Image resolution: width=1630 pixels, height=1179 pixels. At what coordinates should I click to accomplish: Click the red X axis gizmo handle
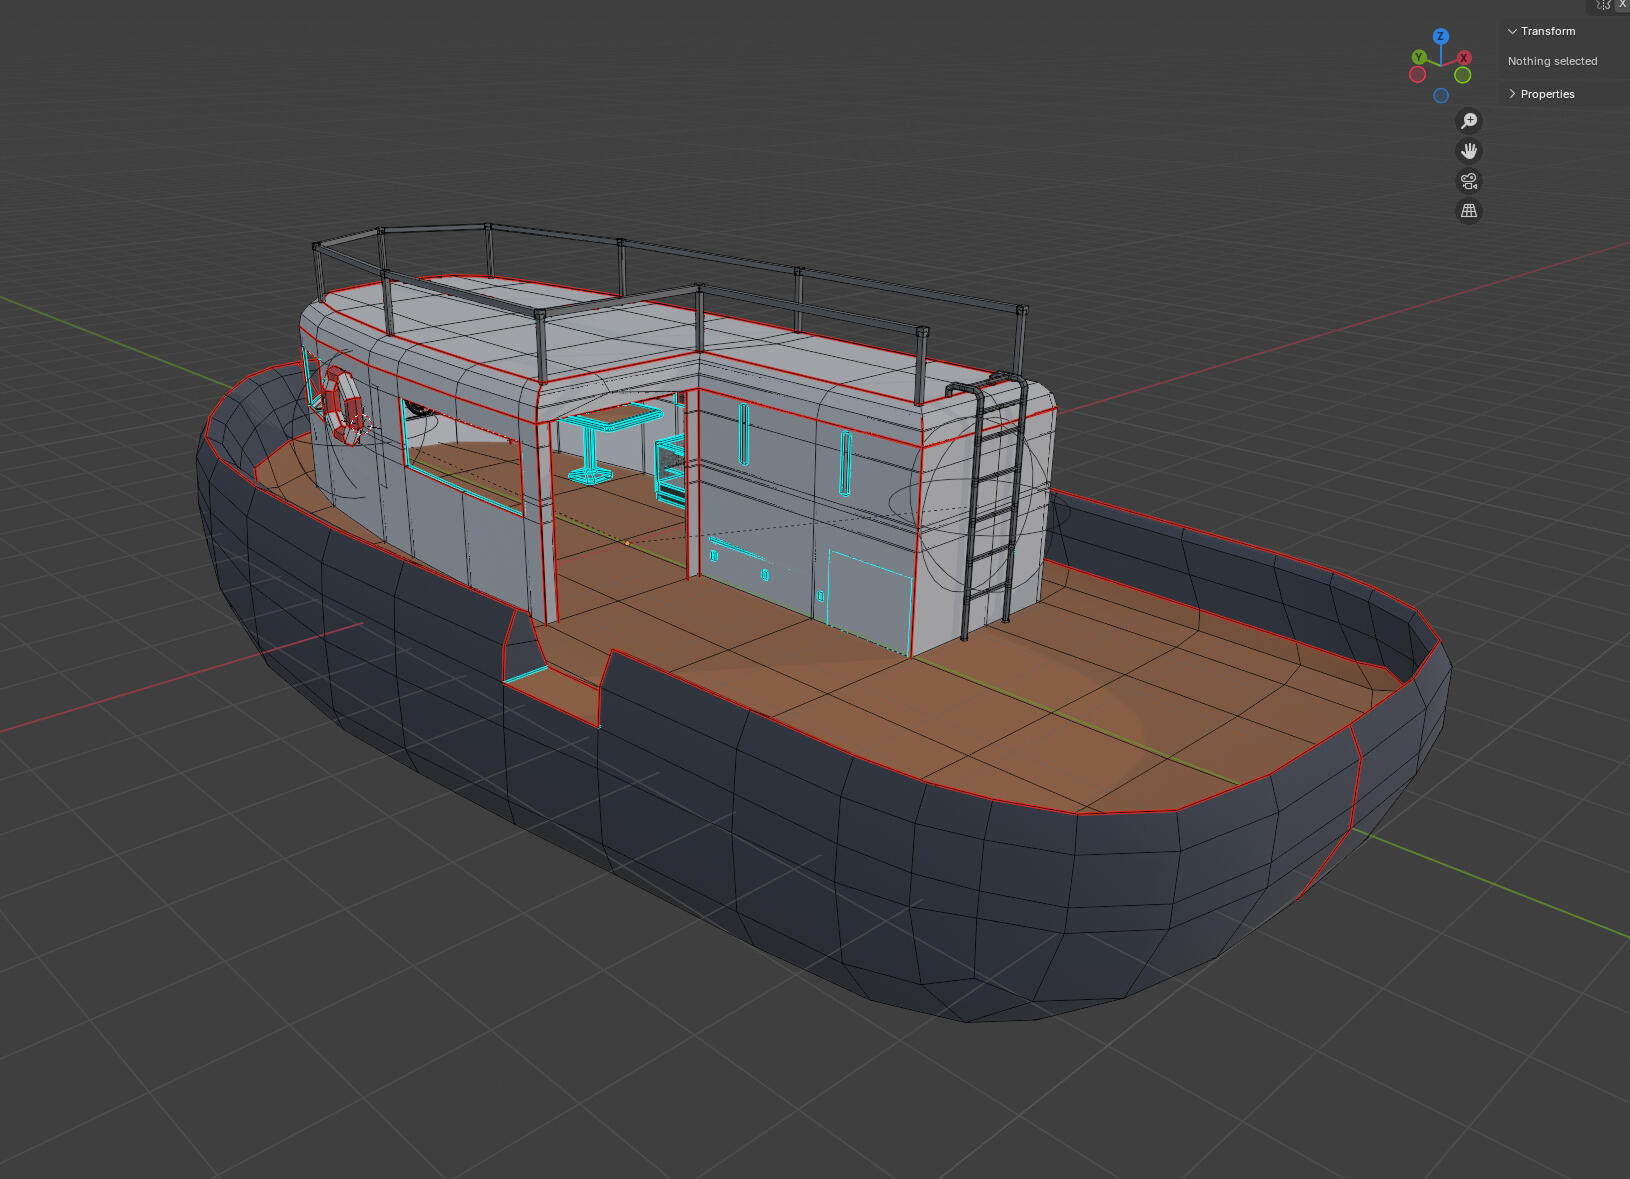coord(1464,58)
